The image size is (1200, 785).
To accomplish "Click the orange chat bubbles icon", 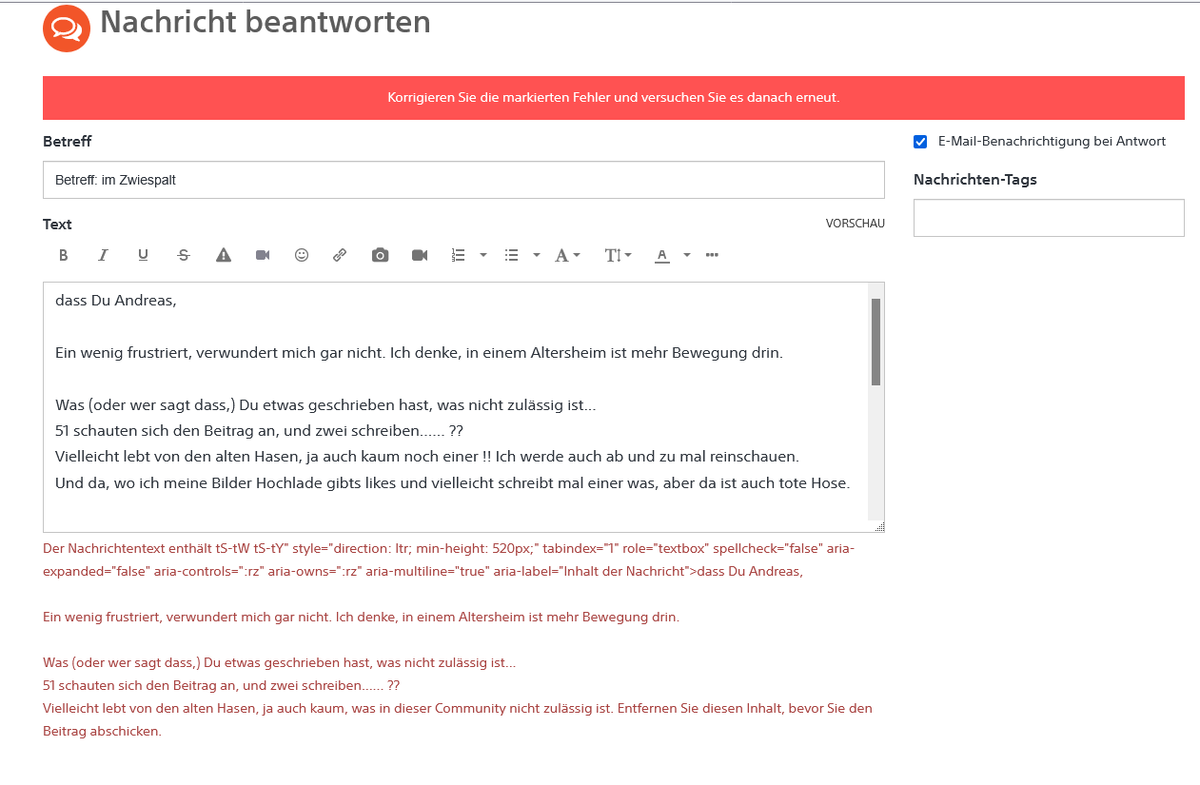I will tap(67, 27).
